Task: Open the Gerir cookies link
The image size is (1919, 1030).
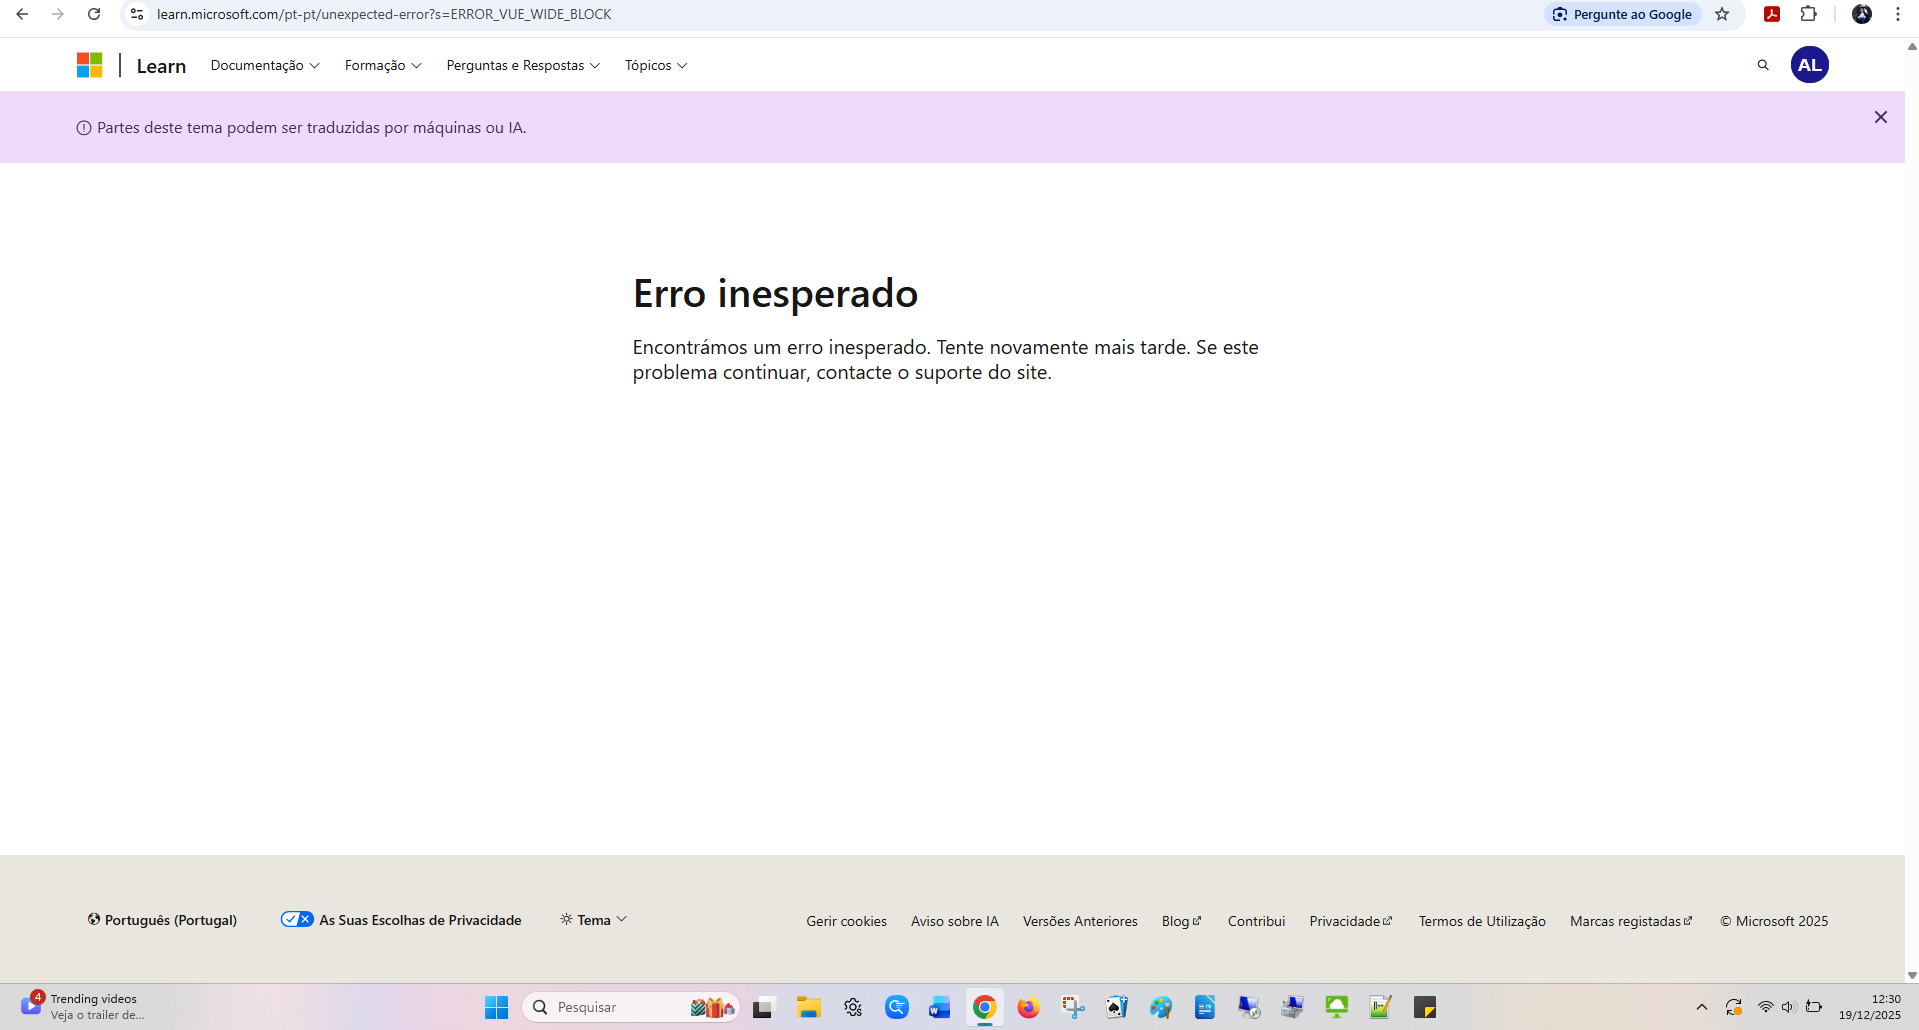Action: click(x=846, y=920)
